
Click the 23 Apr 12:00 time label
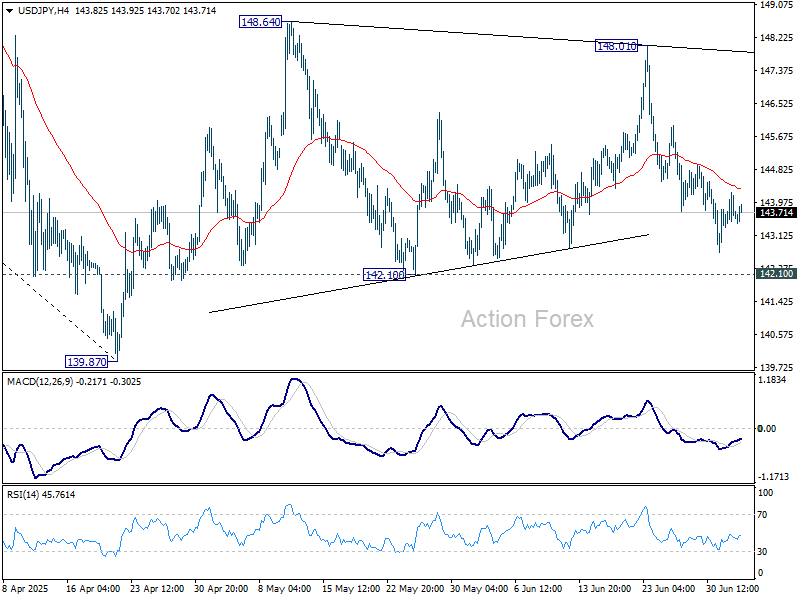pos(157,588)
